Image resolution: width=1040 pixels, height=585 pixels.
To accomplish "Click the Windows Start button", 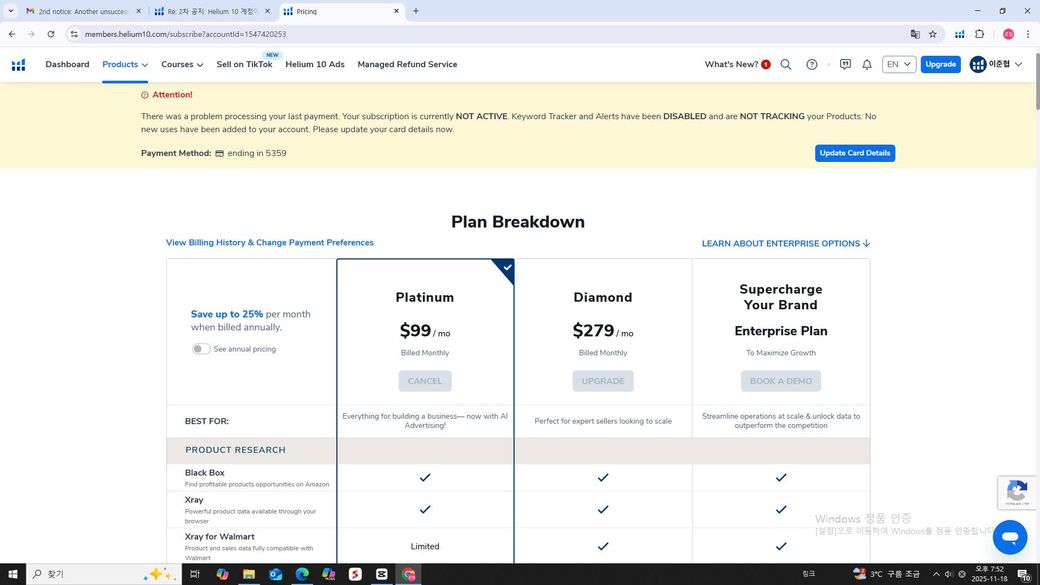I will (x=13, y=574).
